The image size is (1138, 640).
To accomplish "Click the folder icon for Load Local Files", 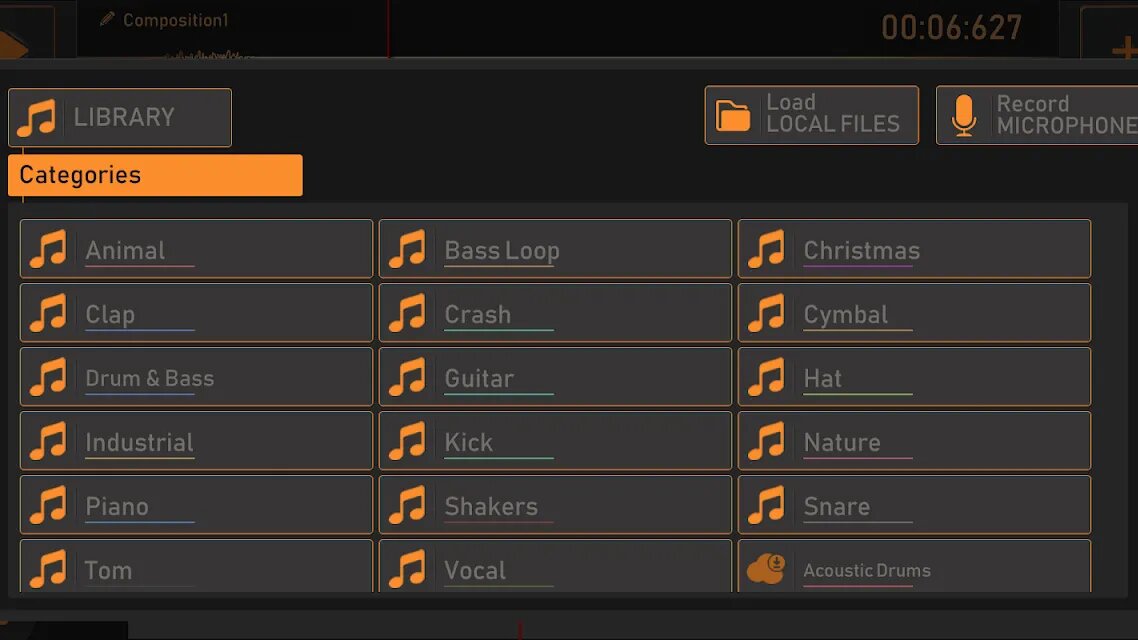I will (733, 116).
